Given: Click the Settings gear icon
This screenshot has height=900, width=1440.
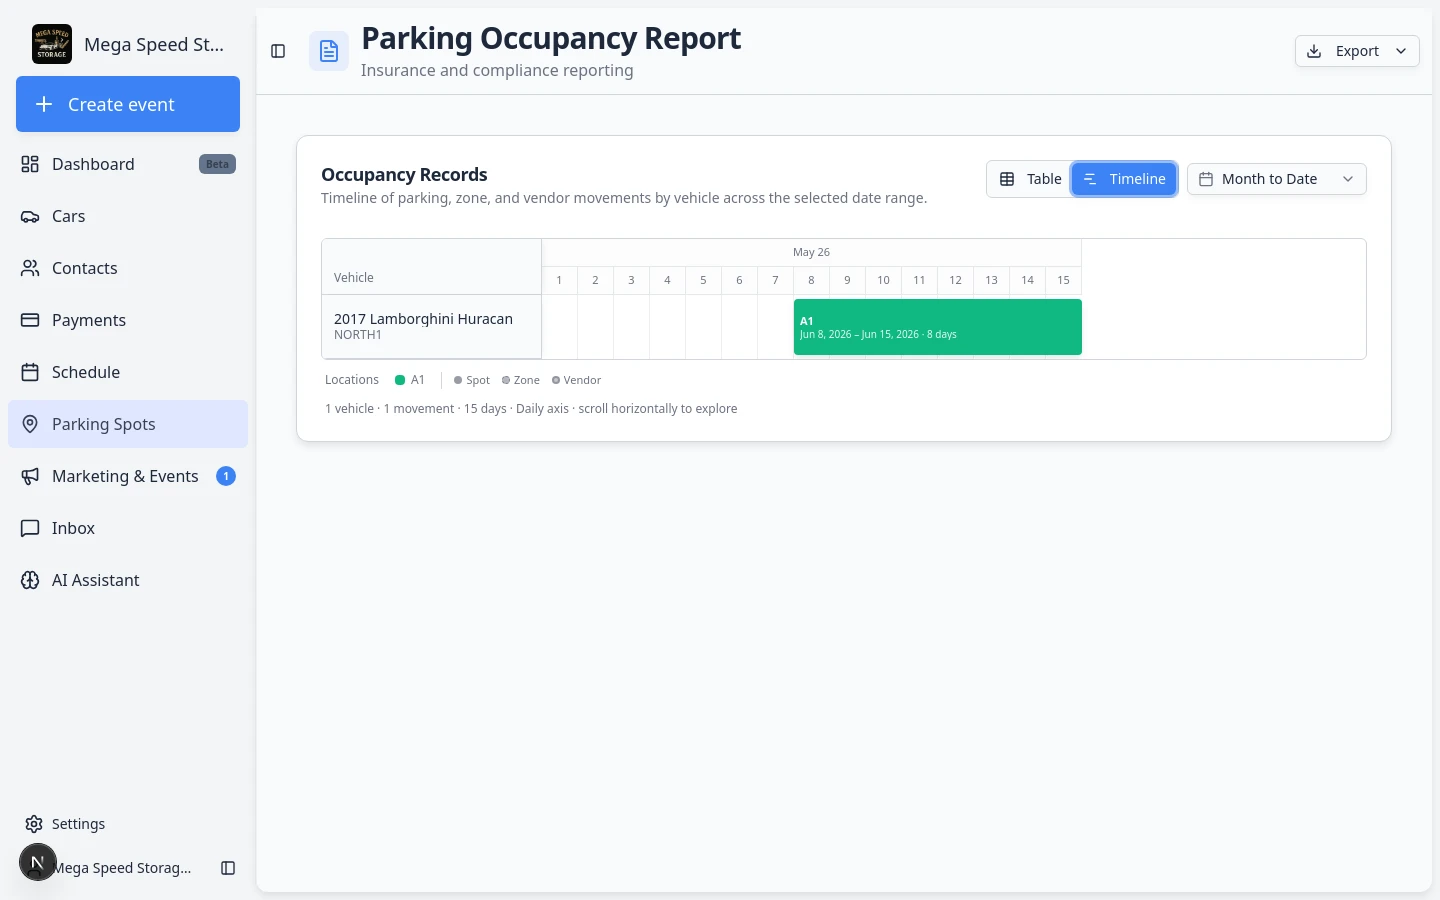Looking at the screenshot, I should pyautogui.click(x=34, y=824).
